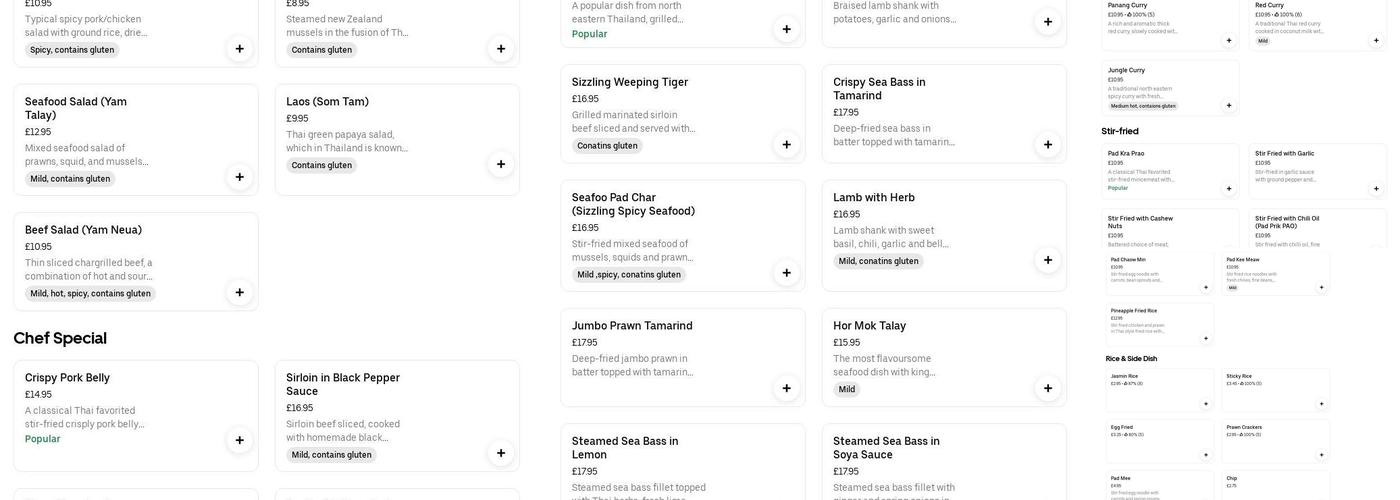The width and height of the screenshot is (1400, 500).
Task: Add Crispy Pork Belly to order
Action: (x=239, y=440)
